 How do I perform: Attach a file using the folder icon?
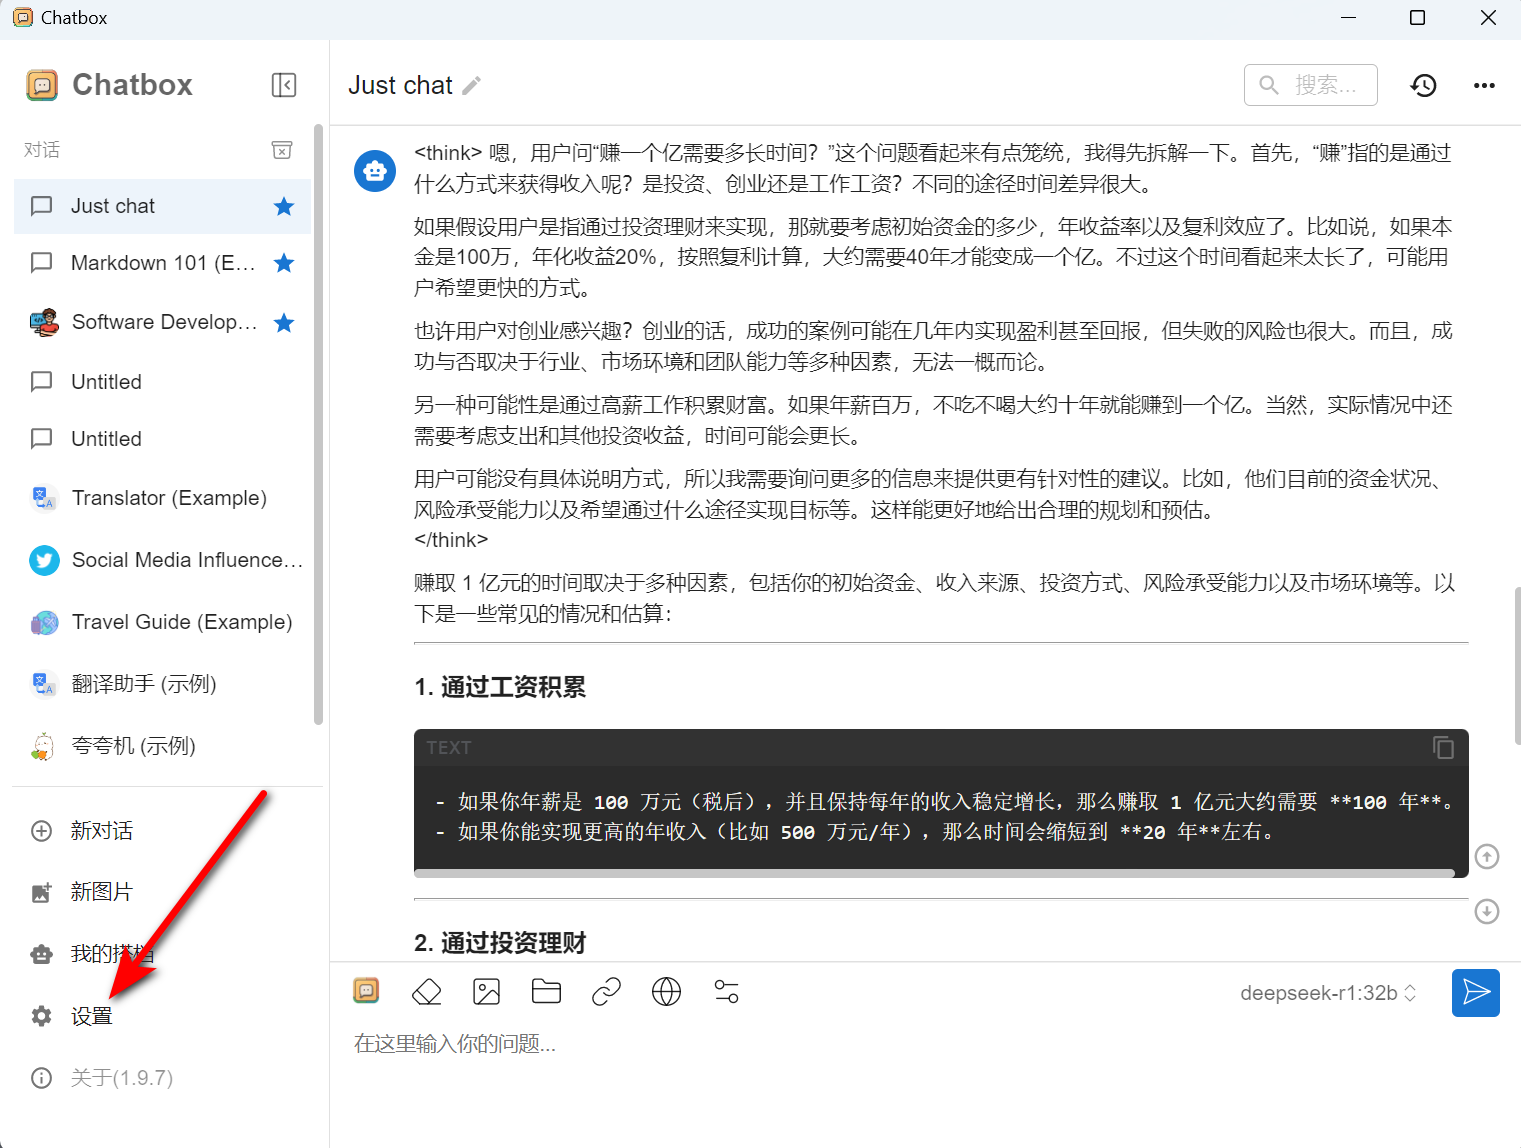point(546,991)
